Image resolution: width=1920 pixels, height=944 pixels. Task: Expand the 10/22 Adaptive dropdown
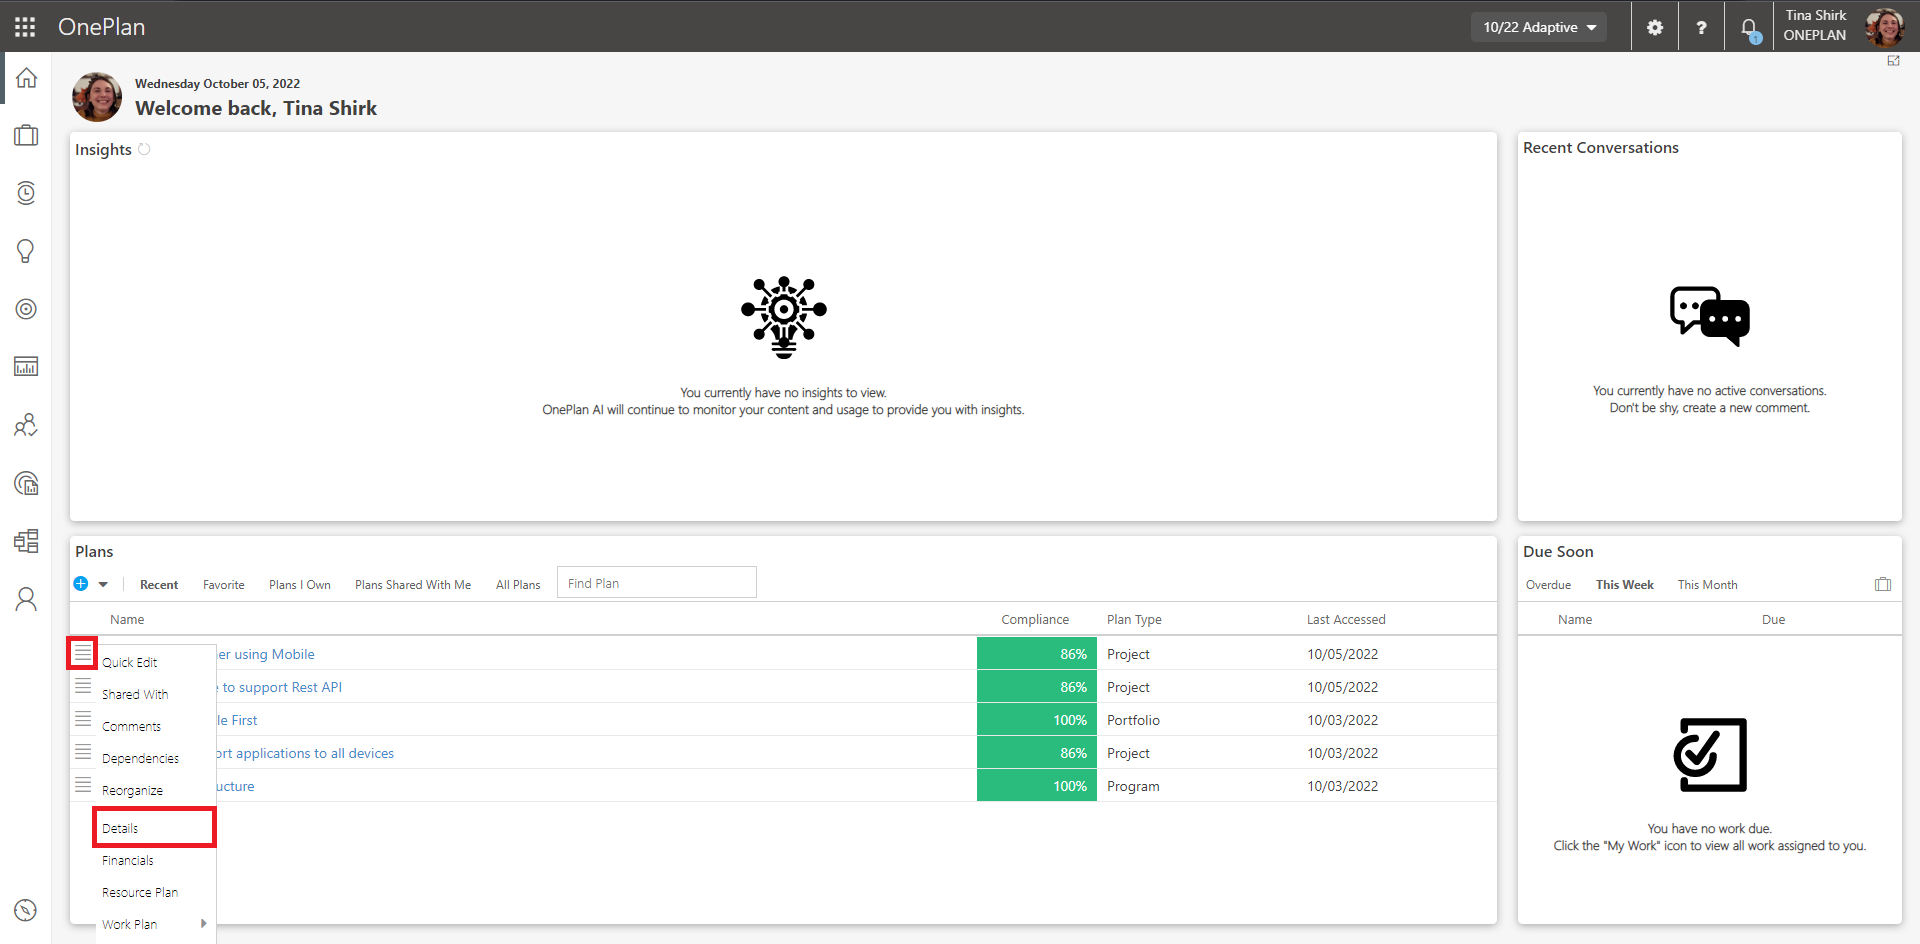pyautogui.click(x=1539, y=27)
